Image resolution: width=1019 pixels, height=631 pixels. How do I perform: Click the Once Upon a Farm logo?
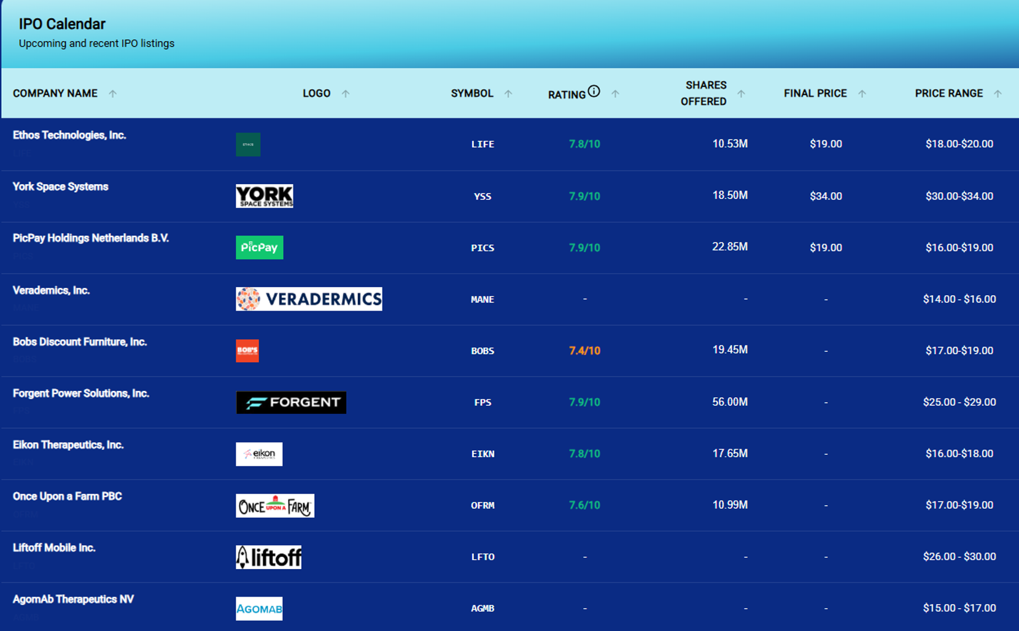pyautogui.click(x=275, y=506)
